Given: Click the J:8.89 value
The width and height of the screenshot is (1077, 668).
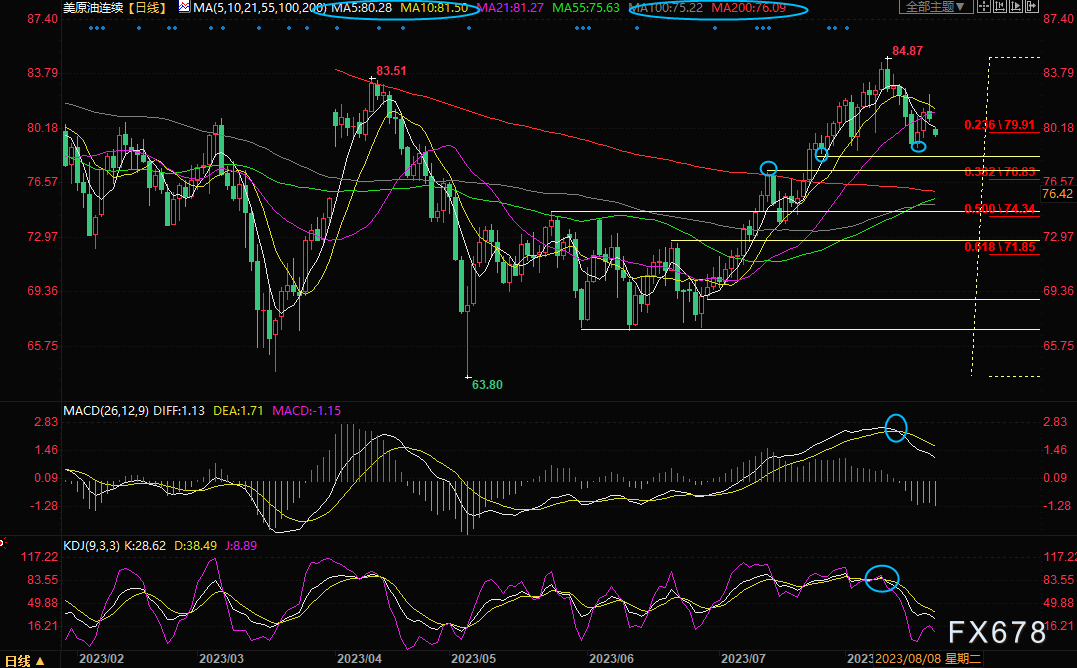Looking at the screenshot, I should tap(240, 546).
